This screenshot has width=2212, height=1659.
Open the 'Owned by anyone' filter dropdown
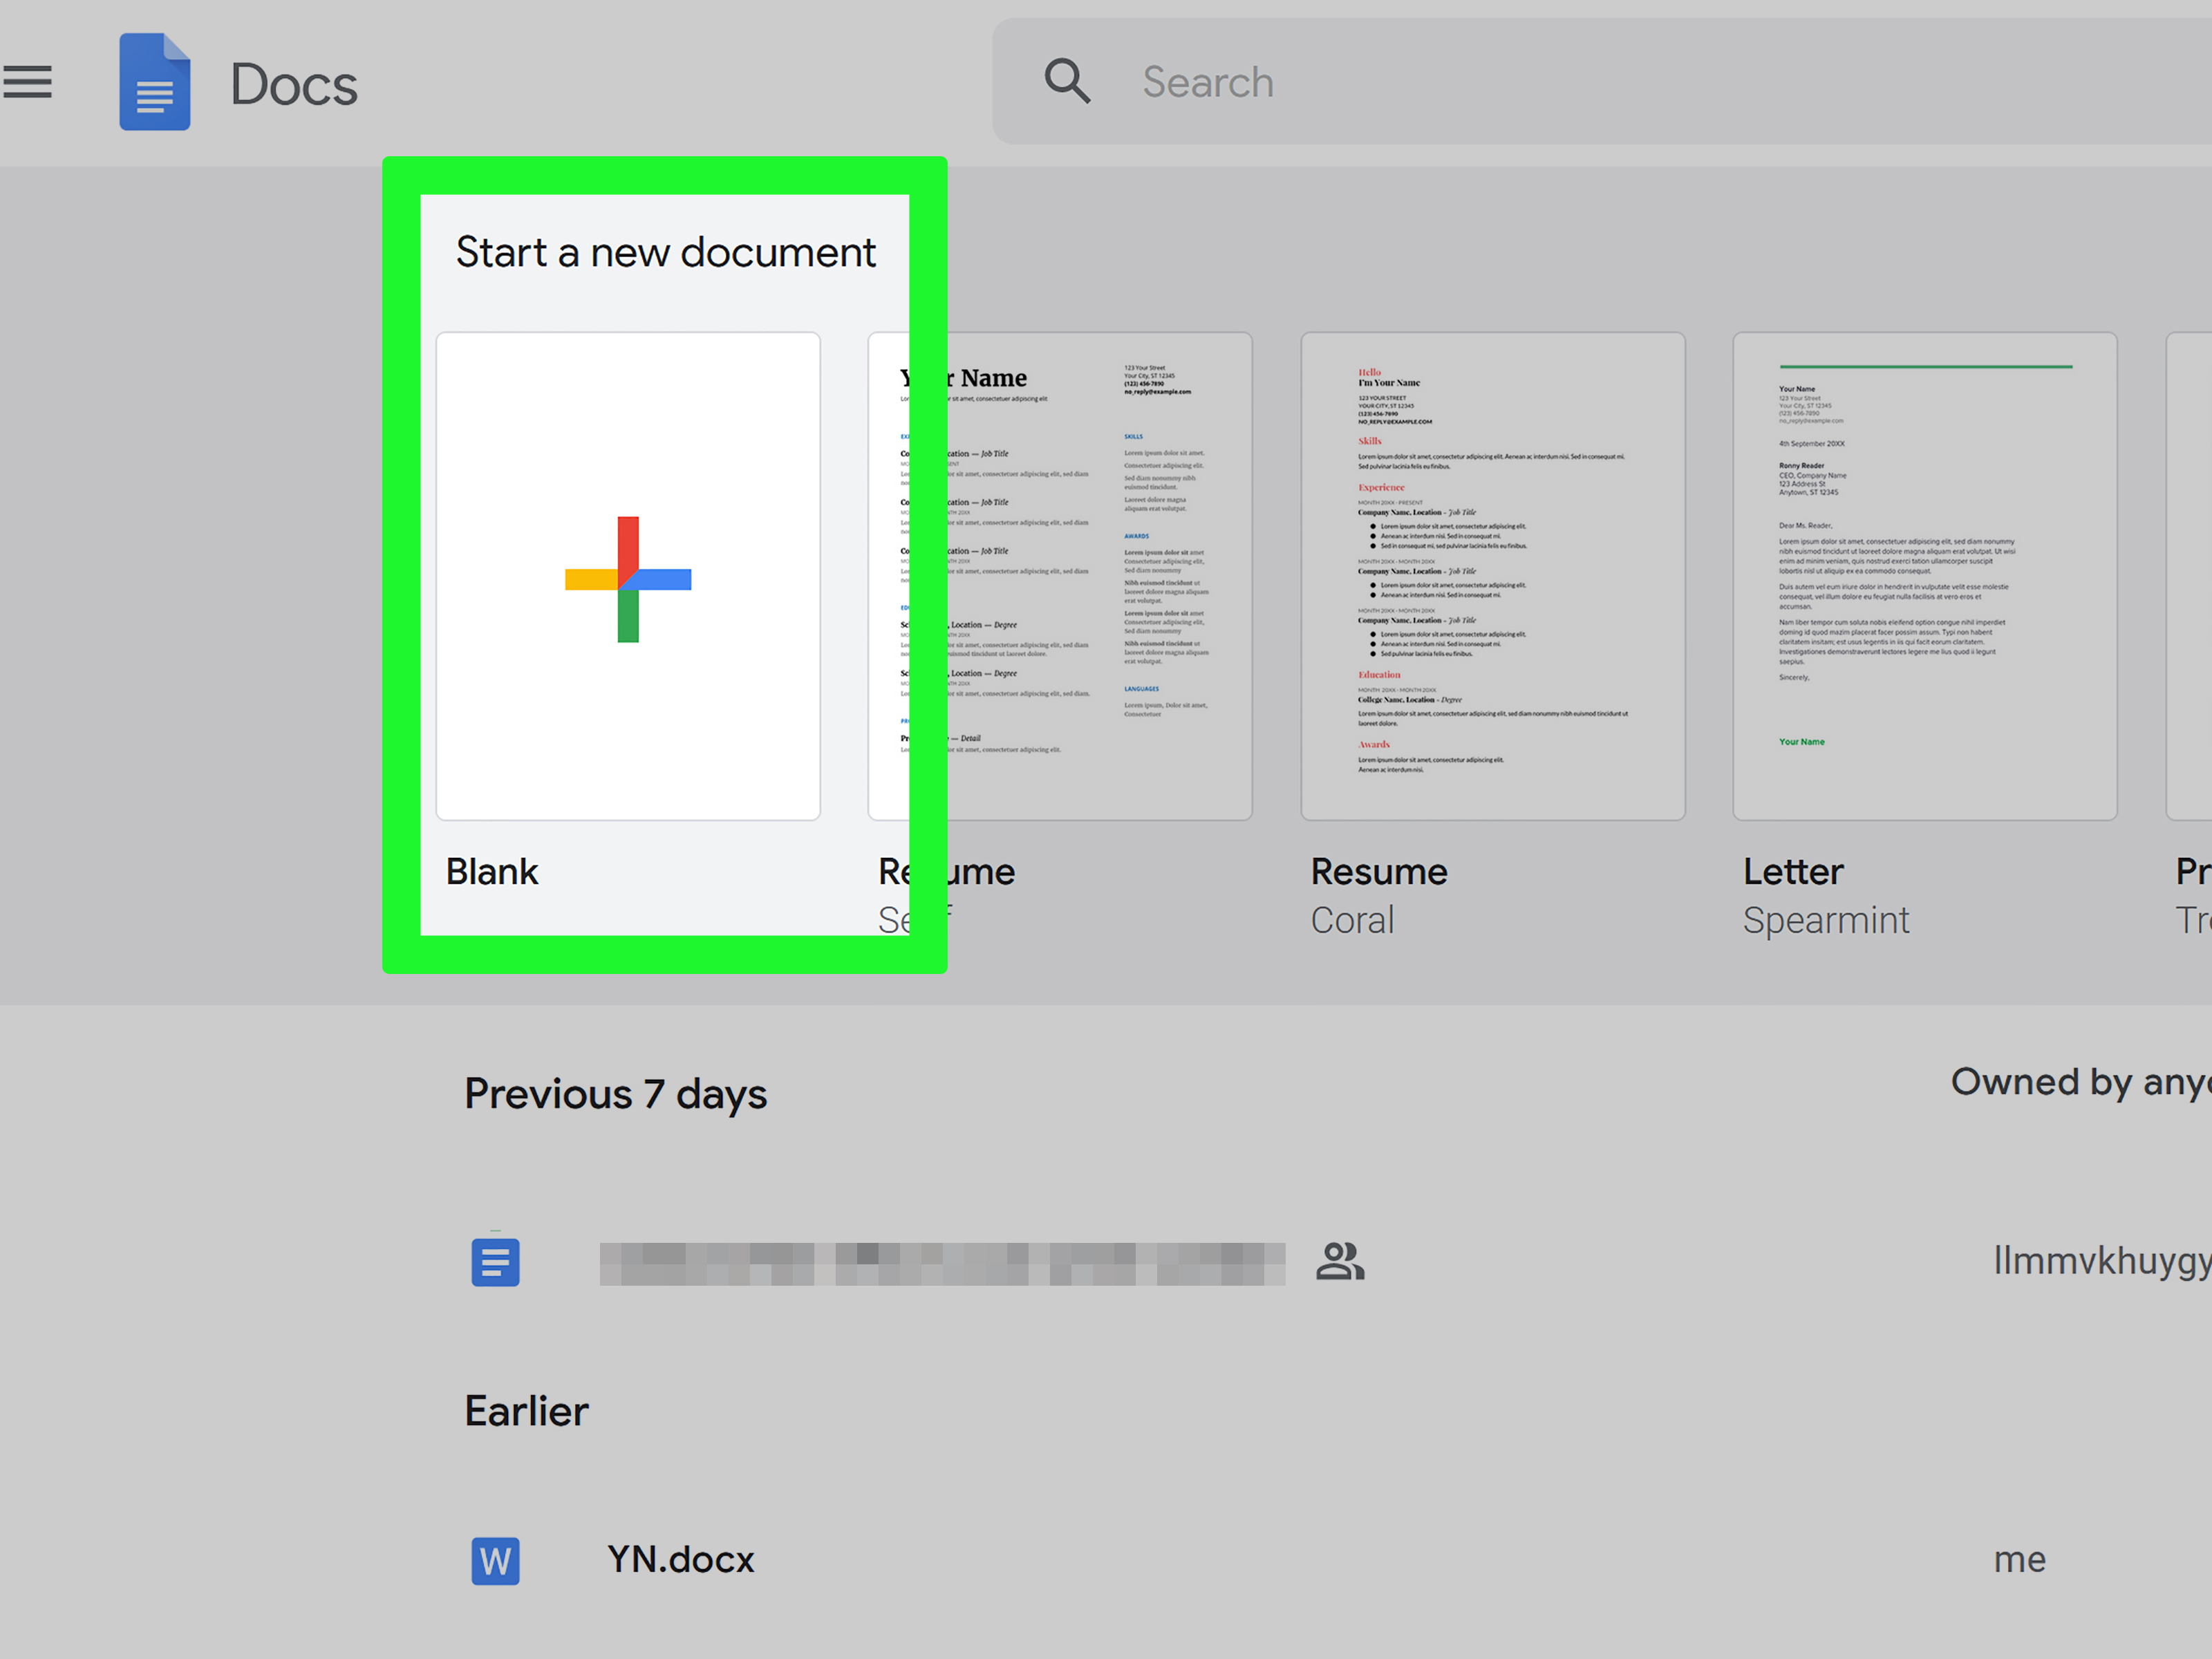2080,1082
